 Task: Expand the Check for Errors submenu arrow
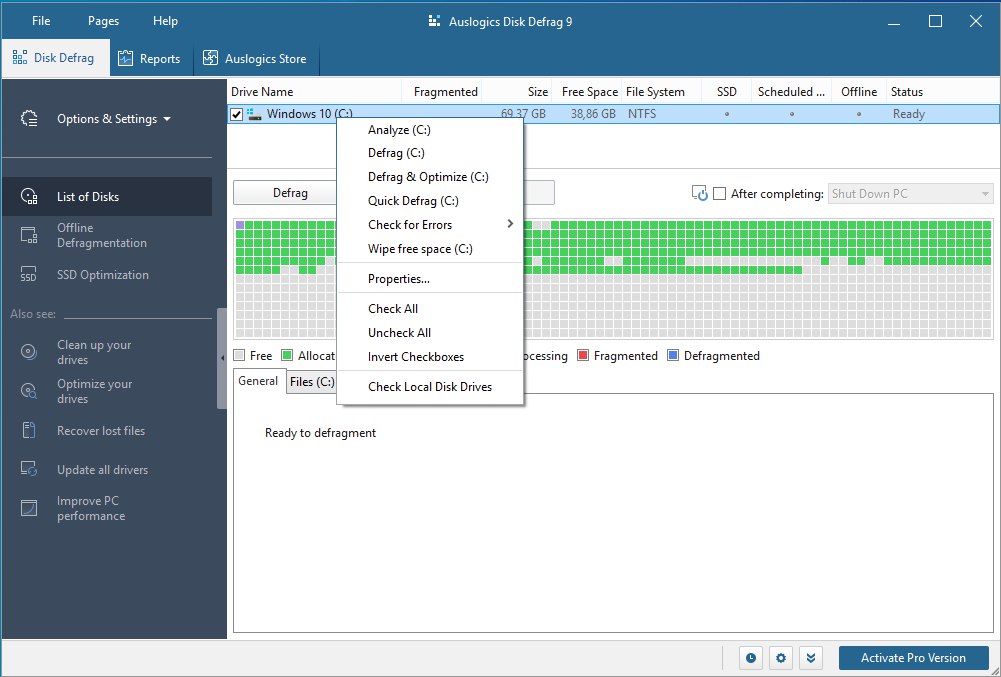pos(510,224)
